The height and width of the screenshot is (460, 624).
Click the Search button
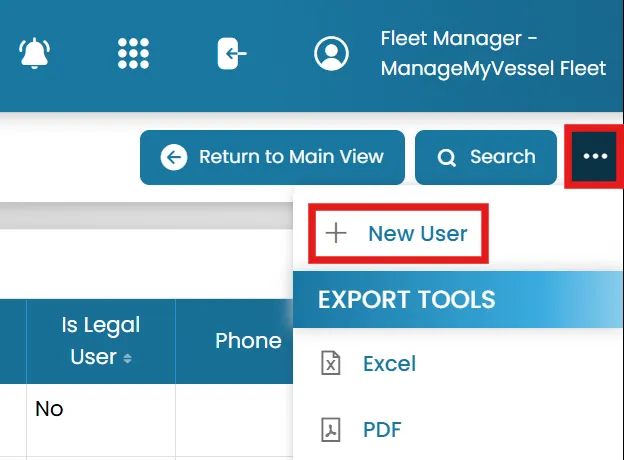click(x=486, y=157)
